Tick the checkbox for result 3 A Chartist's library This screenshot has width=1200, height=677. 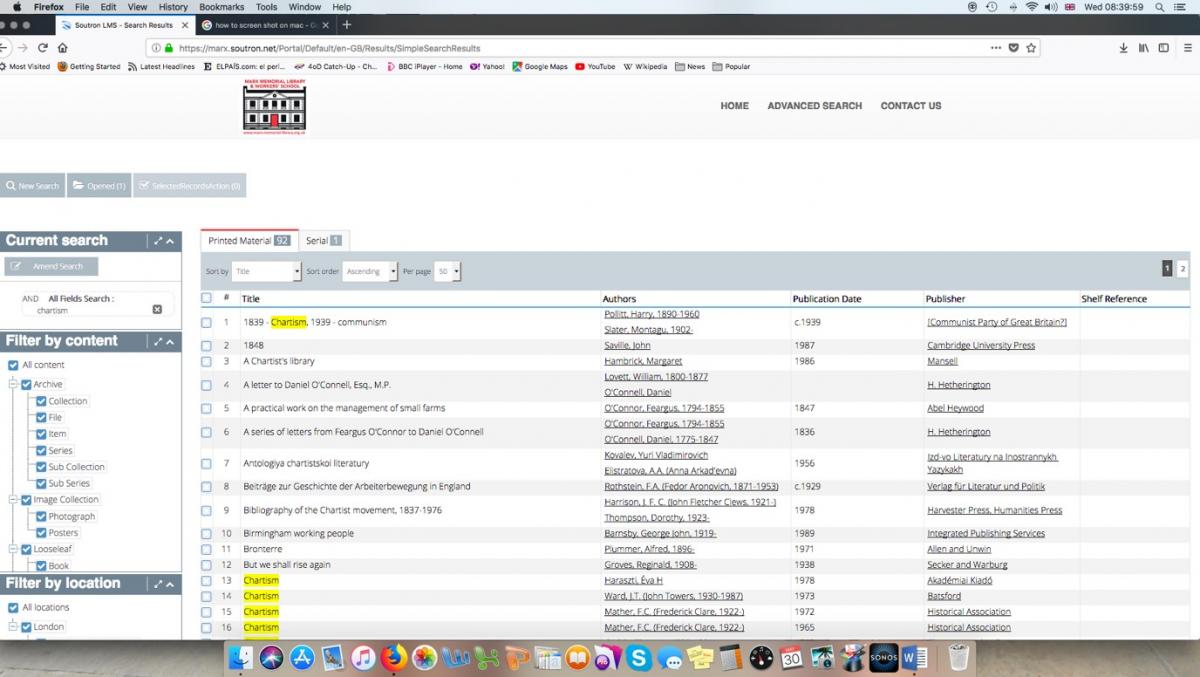206,361
